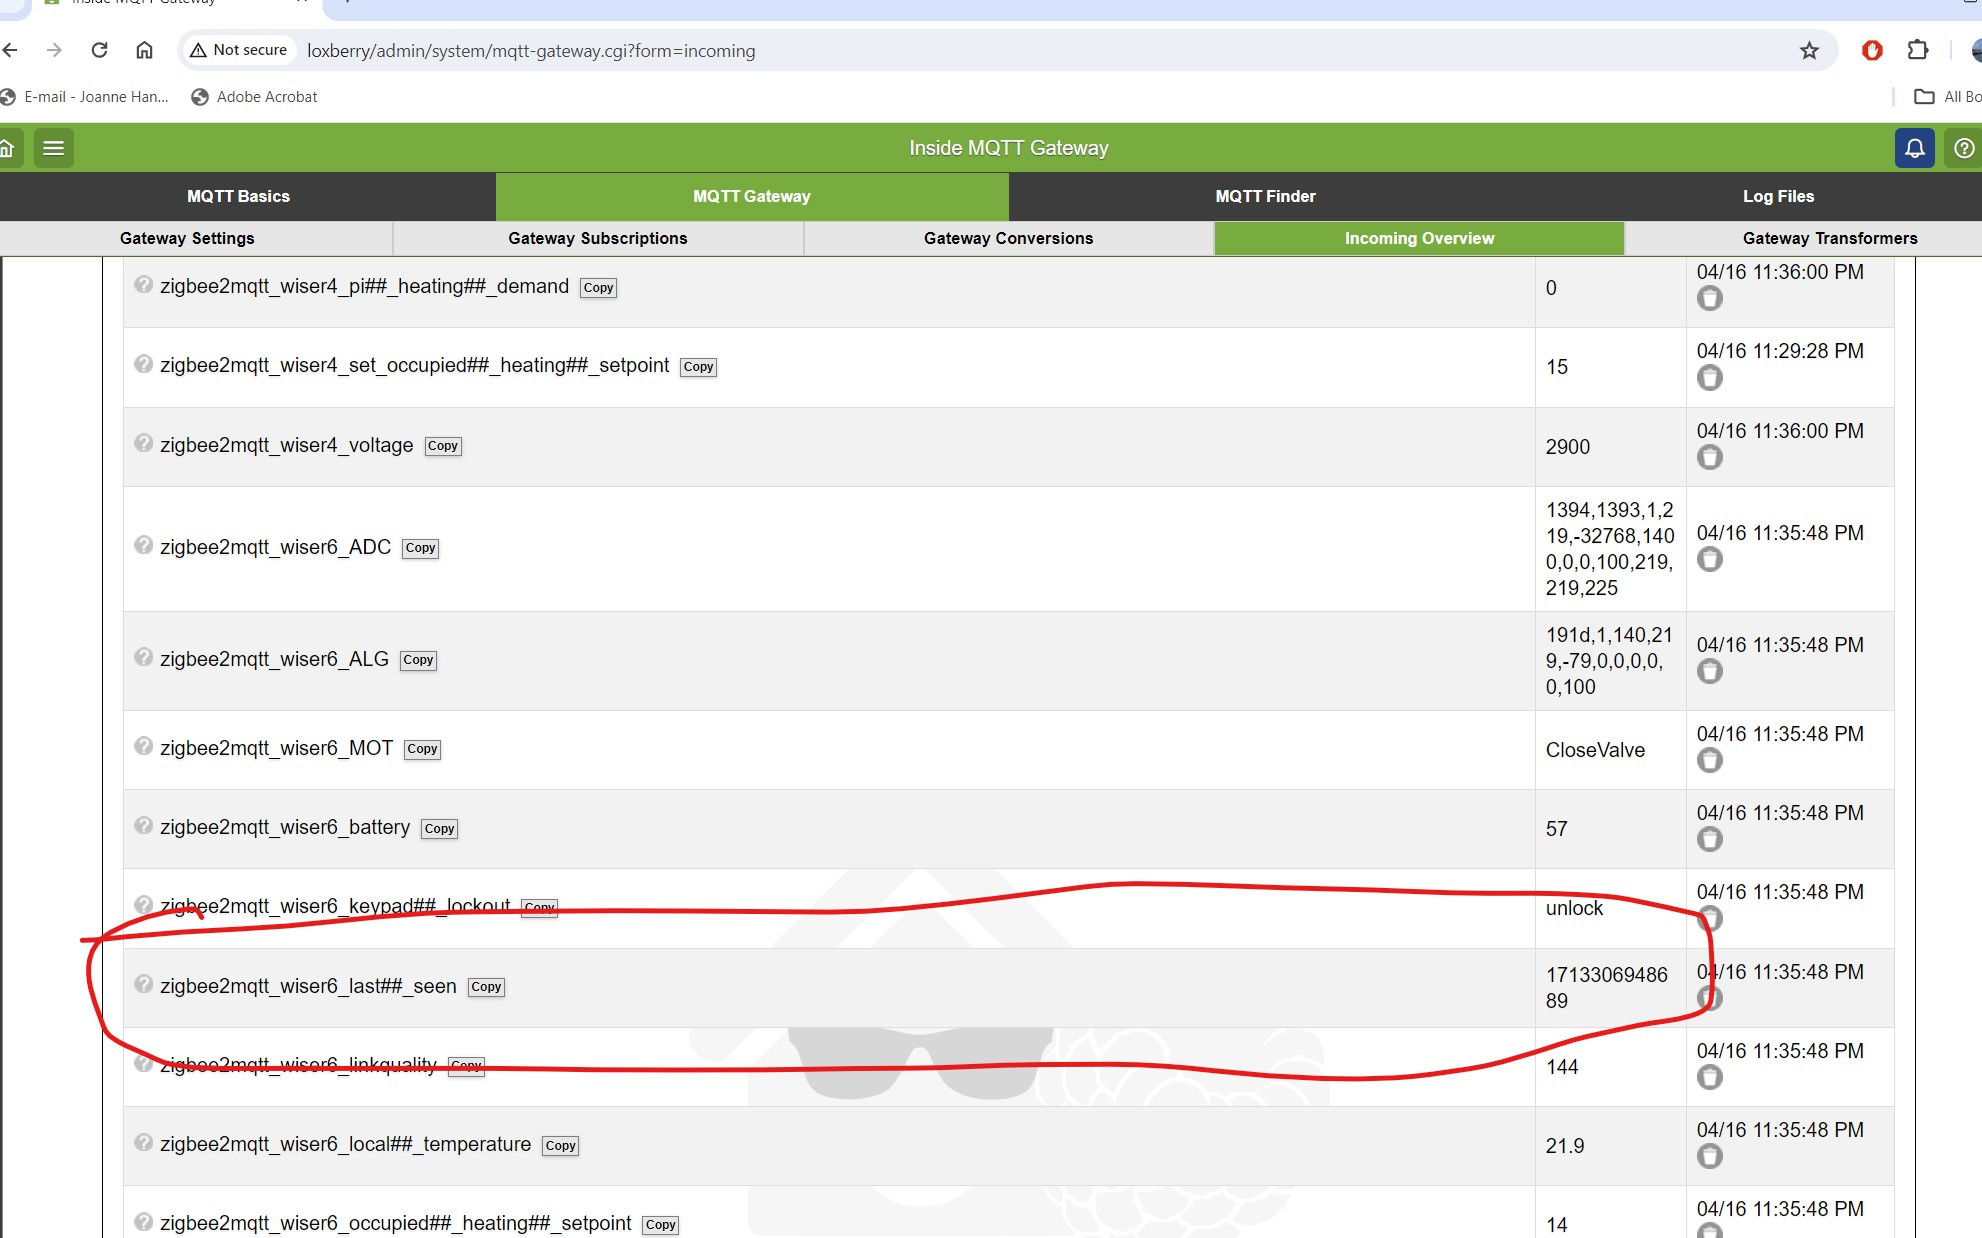Click the help question mark icon in header

1964,148
